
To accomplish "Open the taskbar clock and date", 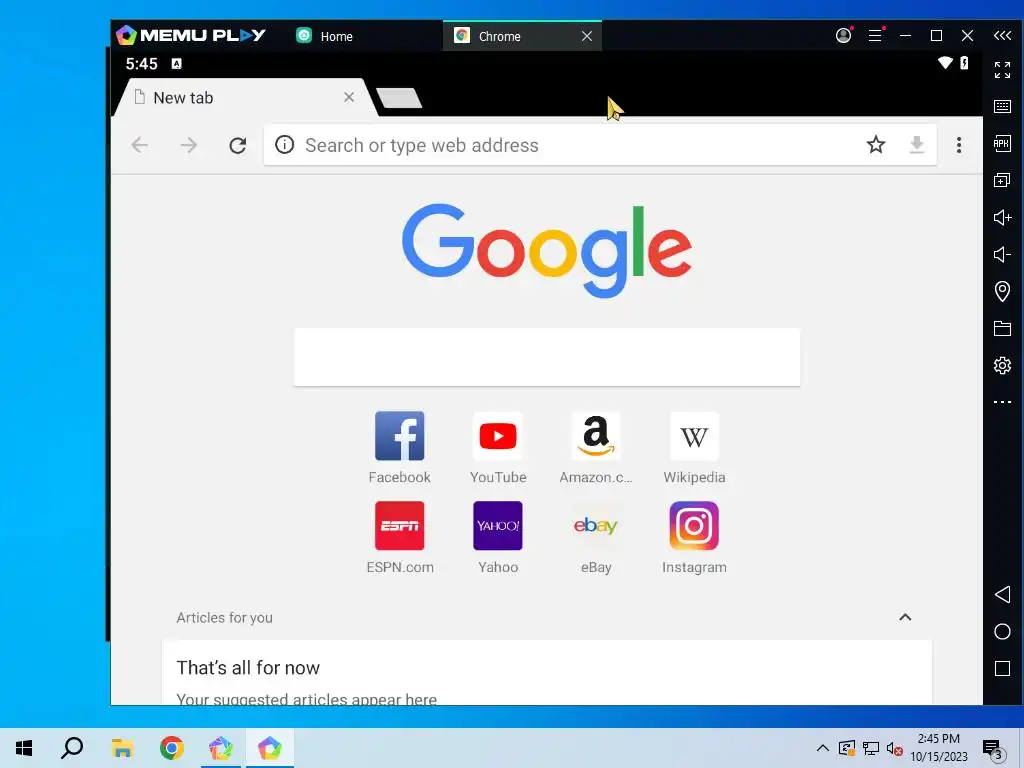I will click(938, 748).
